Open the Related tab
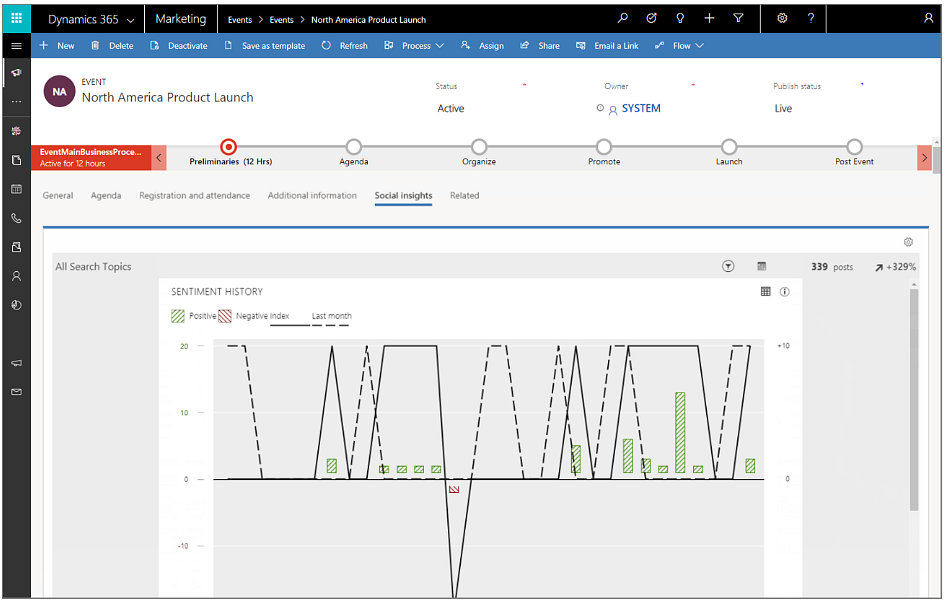The height and width of the screenshot is (606, 951). [x=465, y=195]
